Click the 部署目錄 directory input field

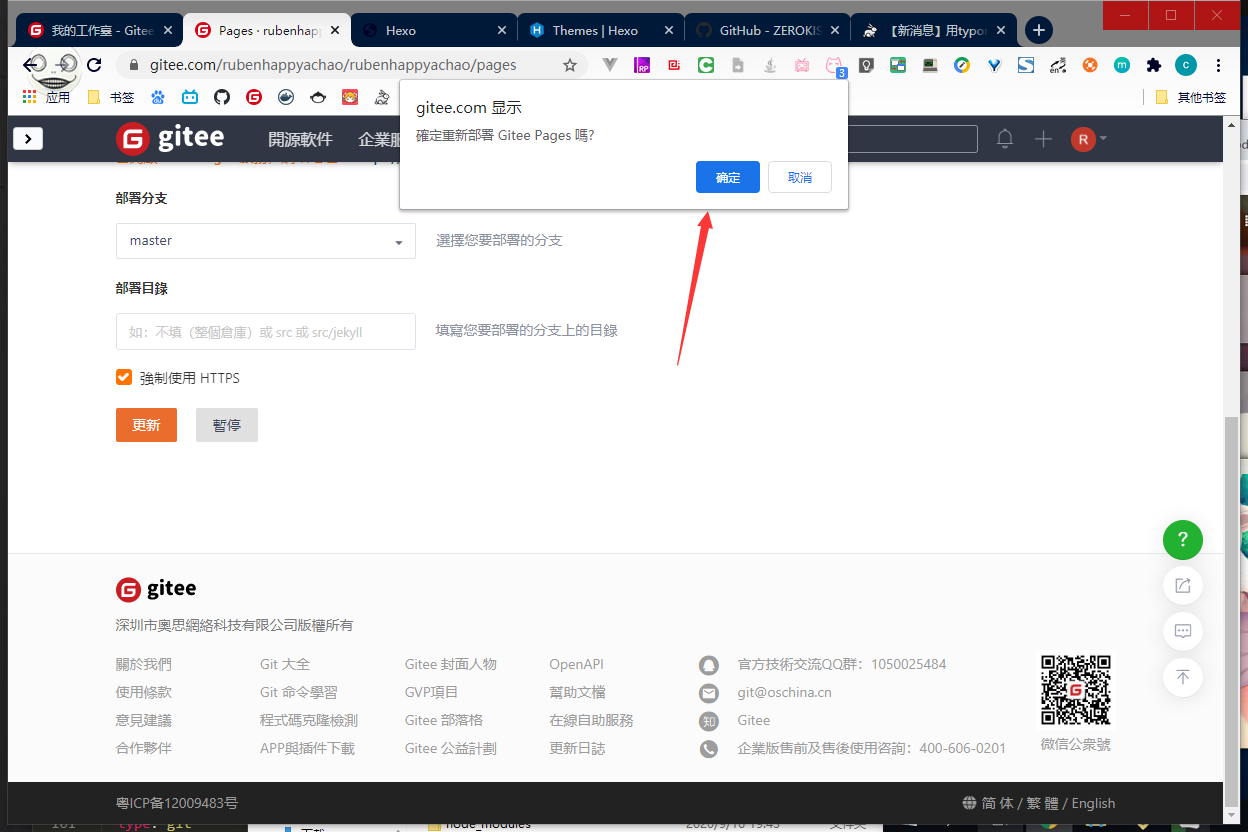click(x=266, y=332)
